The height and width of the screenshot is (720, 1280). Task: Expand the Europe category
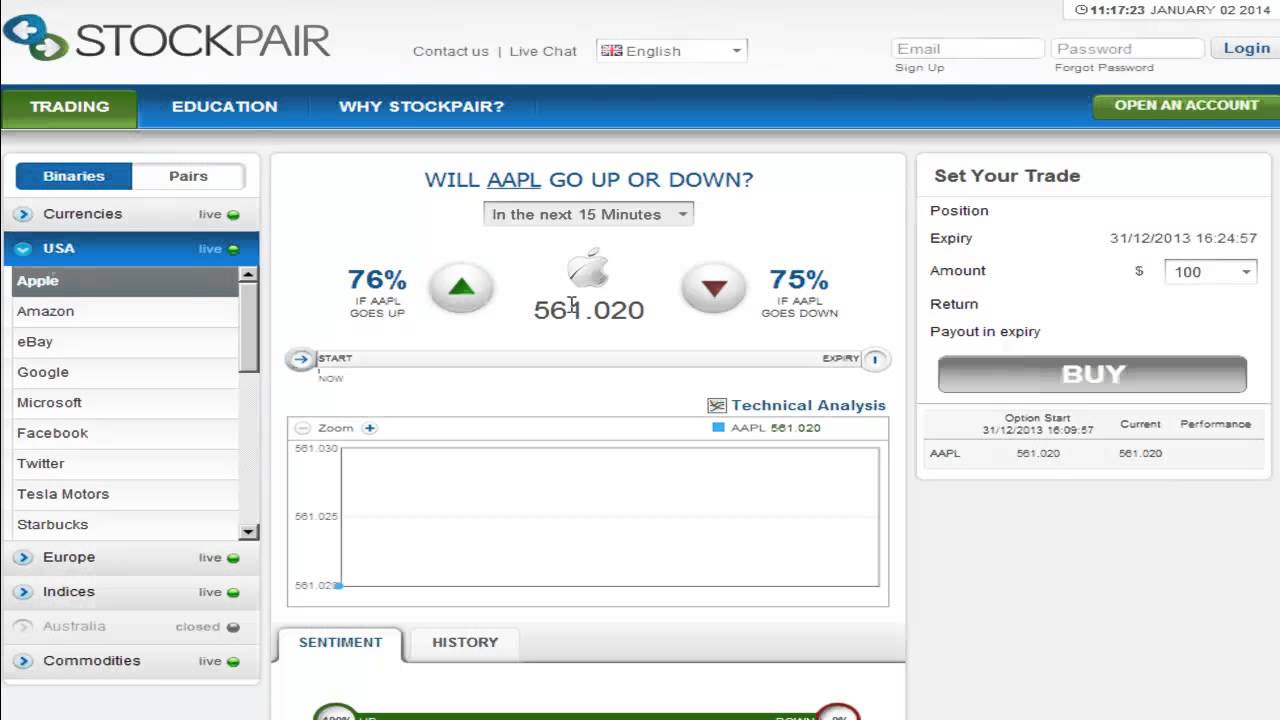(x=24, y=557)
